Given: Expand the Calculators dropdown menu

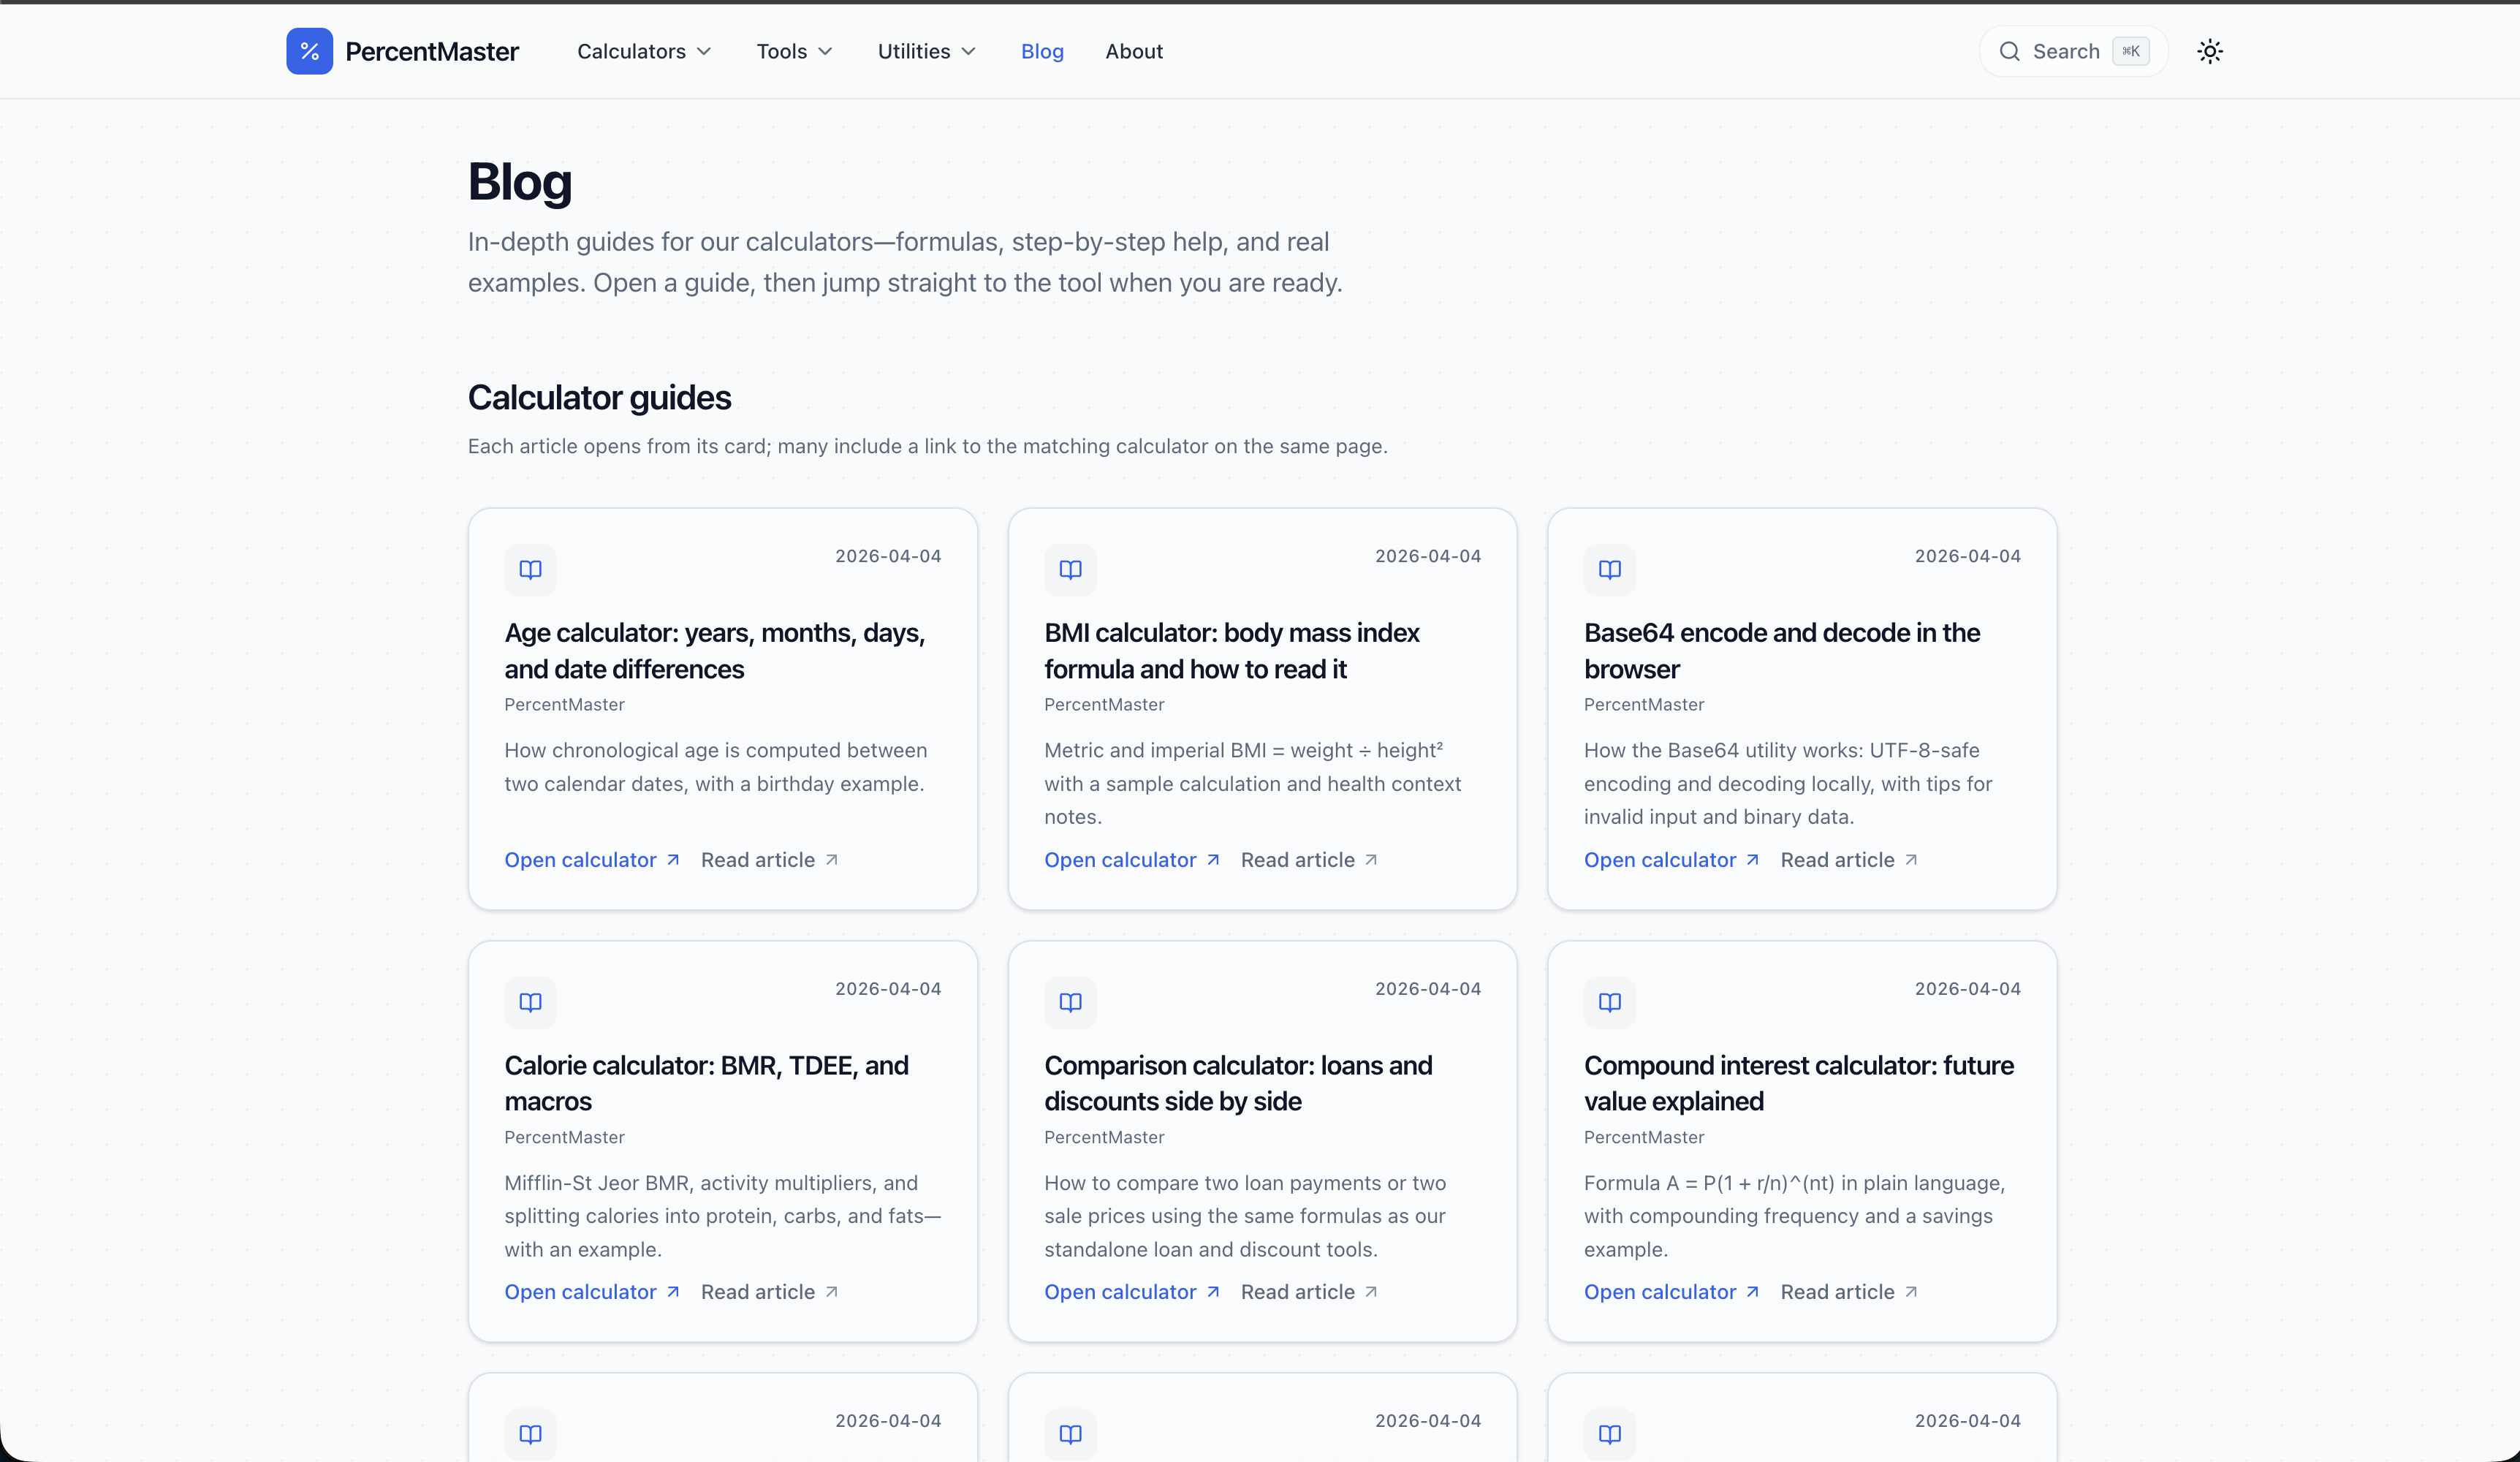Looking at the screenshot, I should click(643, 51).
